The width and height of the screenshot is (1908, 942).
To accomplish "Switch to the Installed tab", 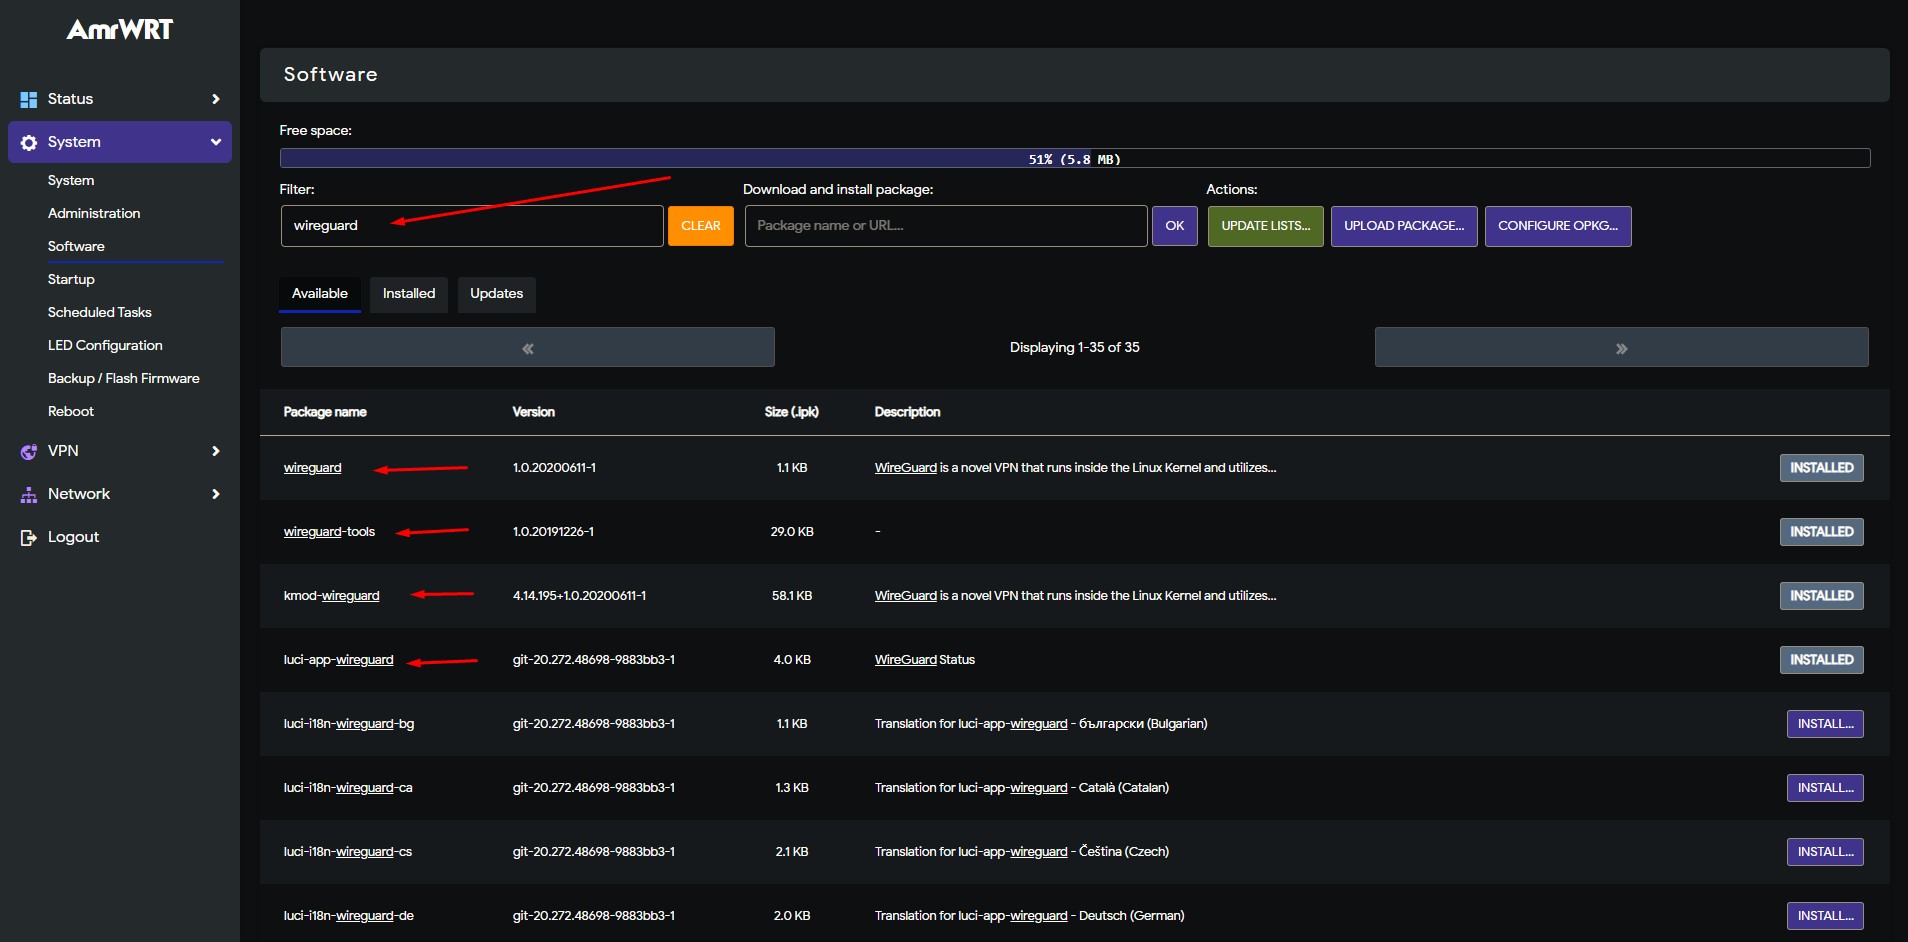I will (409, 294).
